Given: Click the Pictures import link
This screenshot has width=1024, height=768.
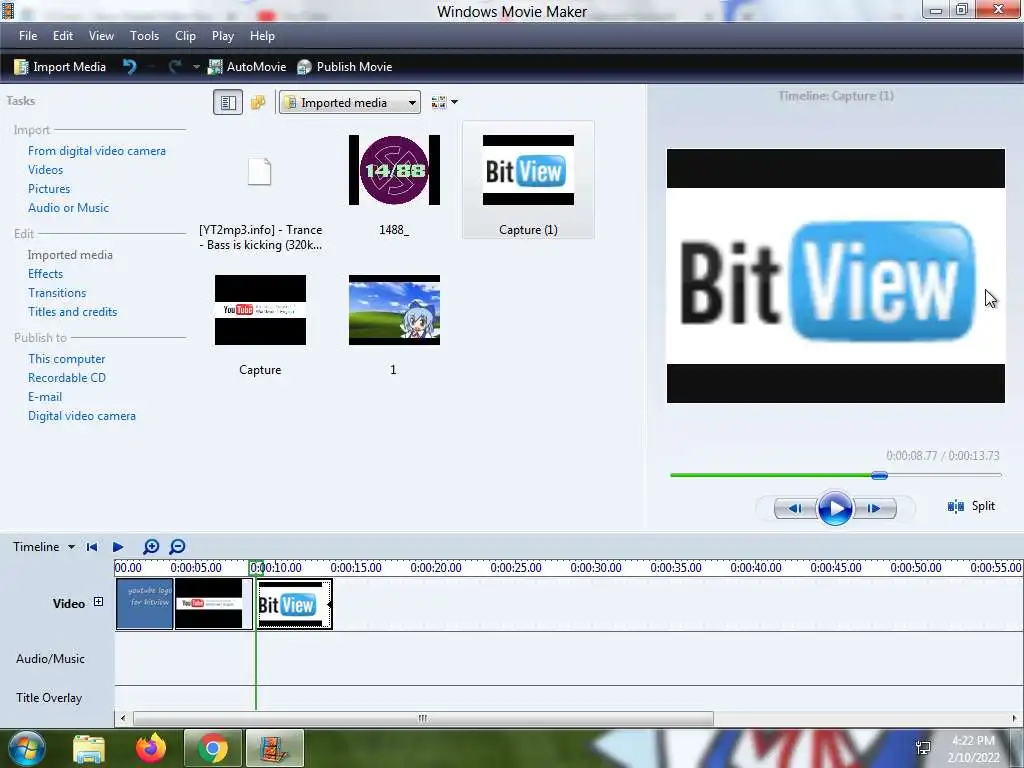Looking at the screenshot, I should (49, 189).
